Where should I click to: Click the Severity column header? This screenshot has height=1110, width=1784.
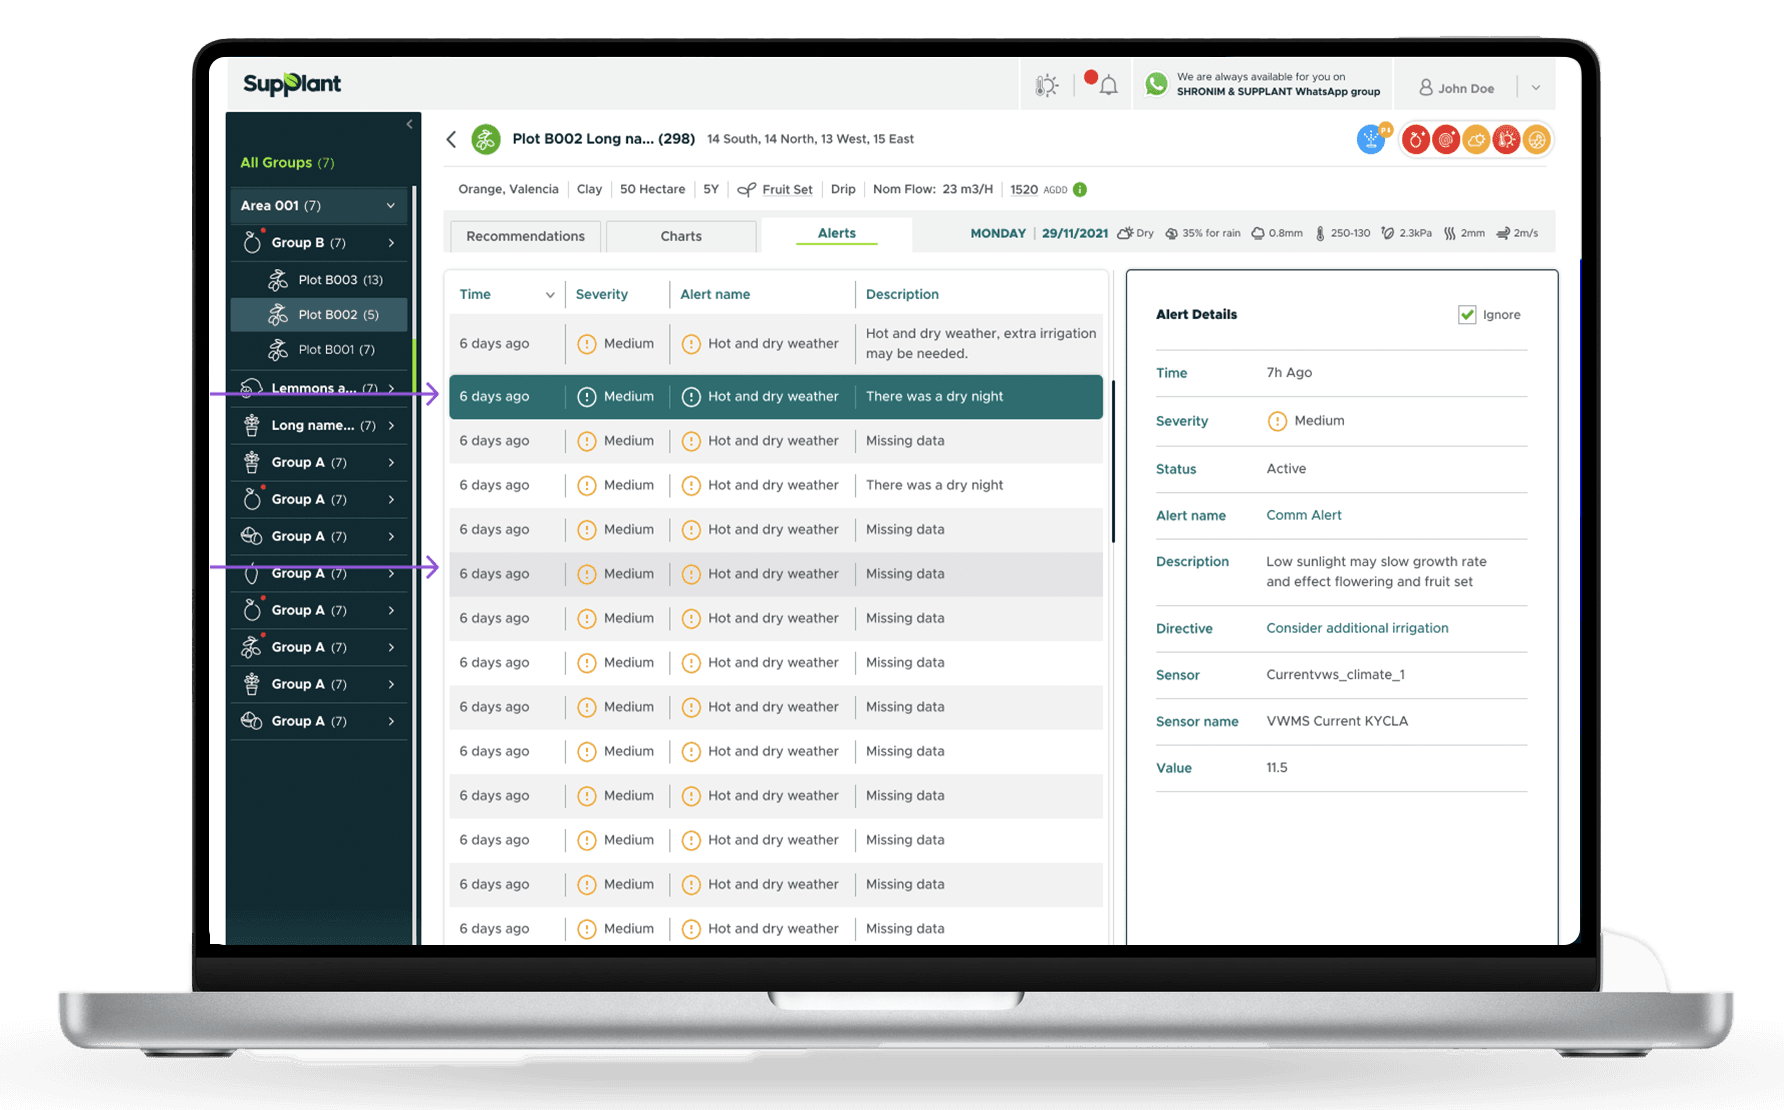pos(602,294)
